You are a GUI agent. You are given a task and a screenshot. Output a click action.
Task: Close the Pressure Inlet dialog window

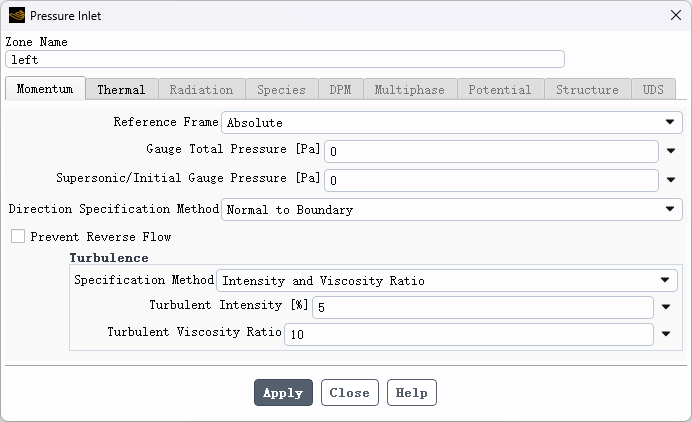pyautogui.click(x=675, y=15)
